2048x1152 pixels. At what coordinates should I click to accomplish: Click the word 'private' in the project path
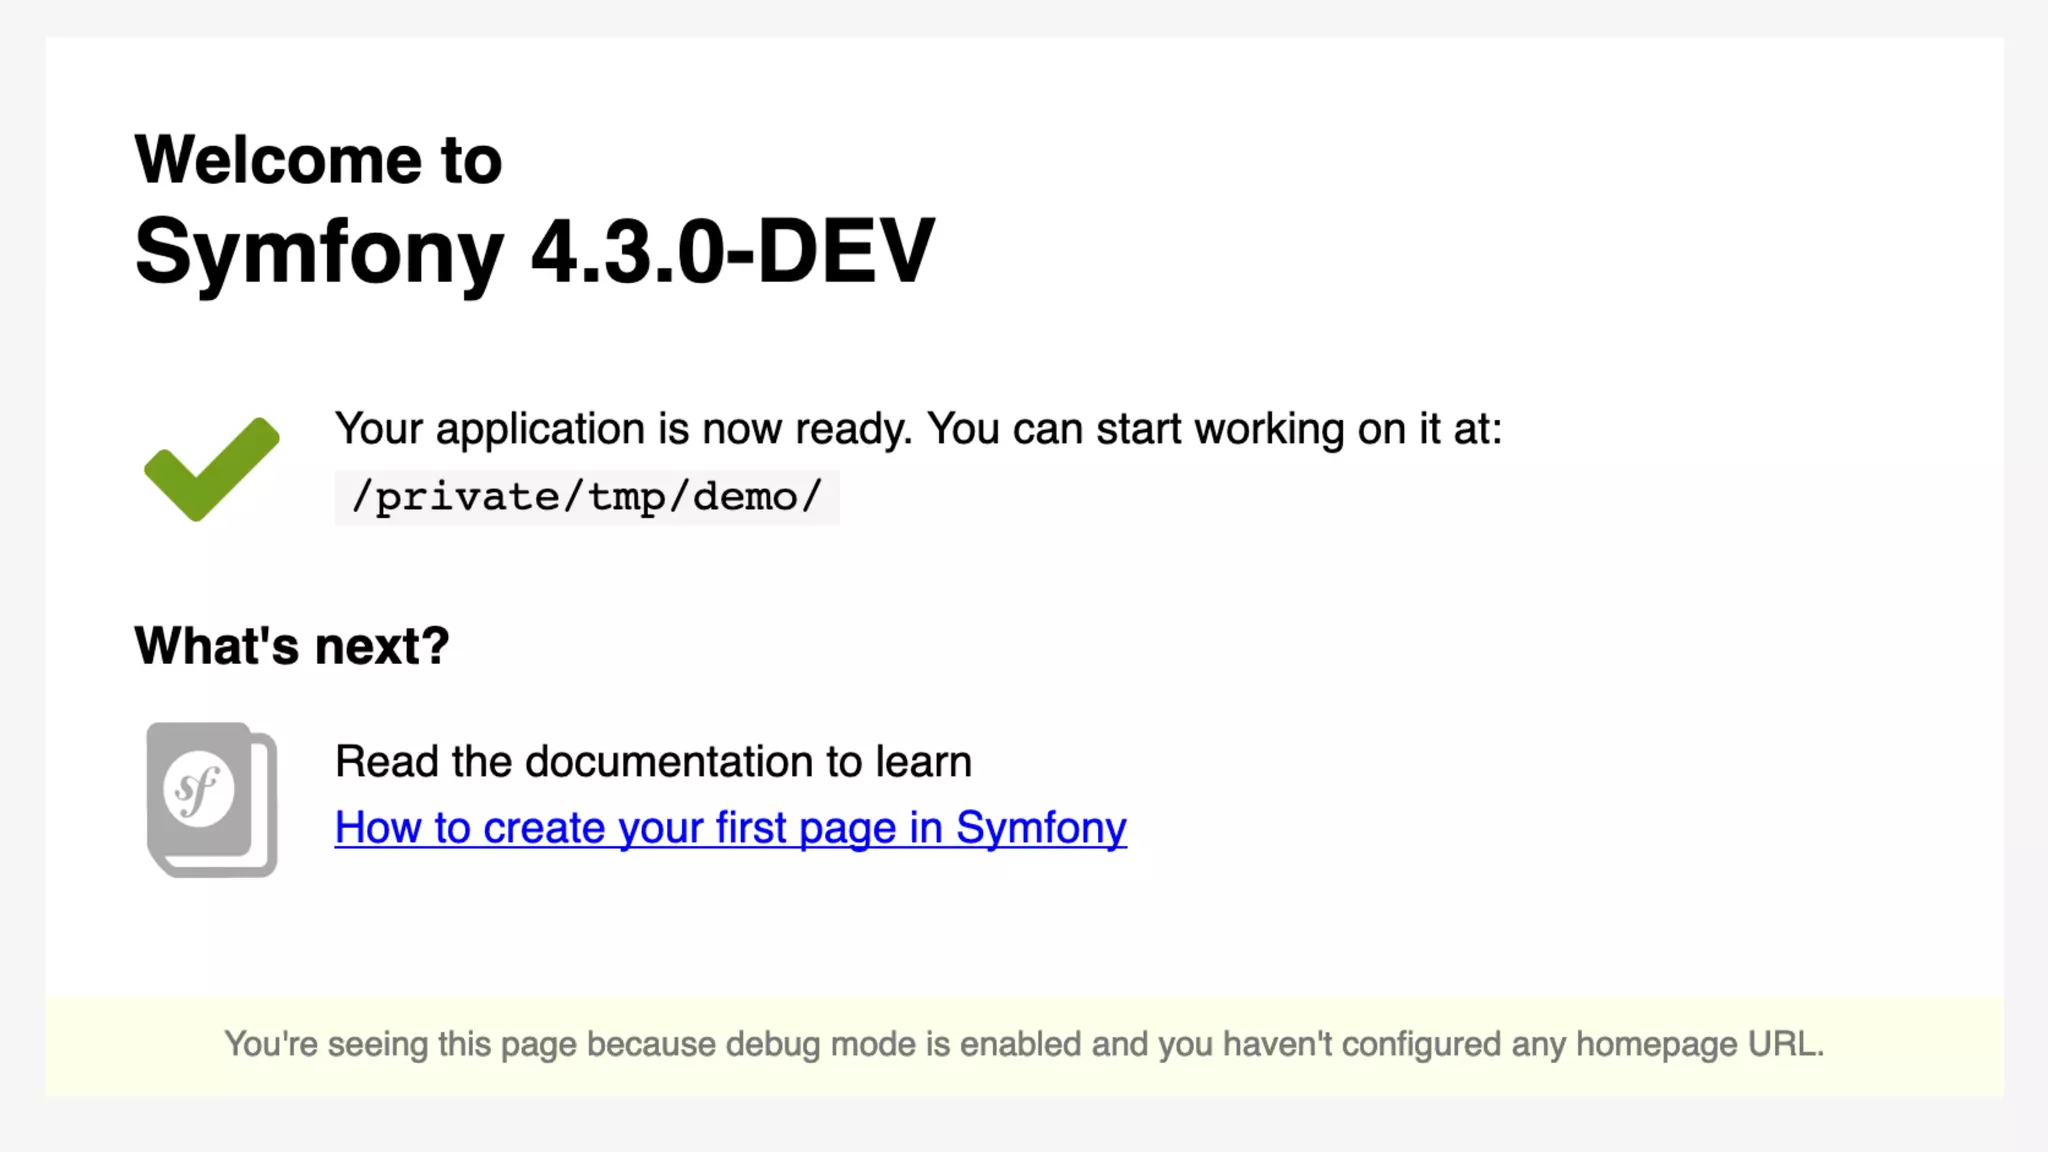(x=467, y=497)
